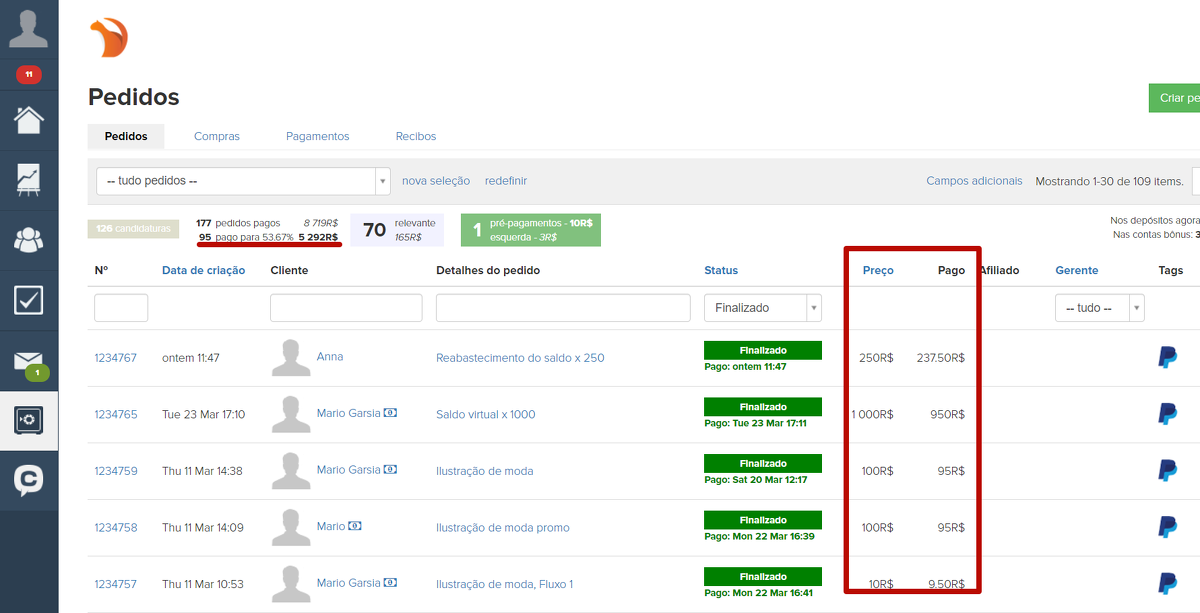The image size is (1200, 613).
Task: Open the home dashboard sidebar icon
Action: point(28,120)
